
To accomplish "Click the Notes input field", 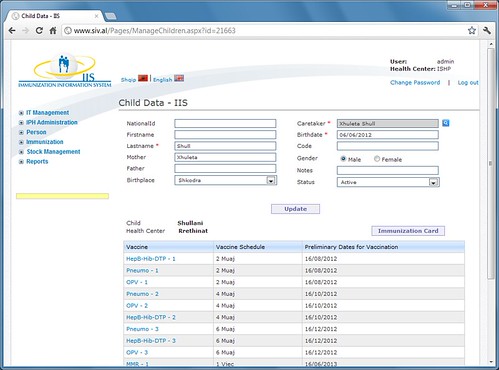I will click(388, 170).
